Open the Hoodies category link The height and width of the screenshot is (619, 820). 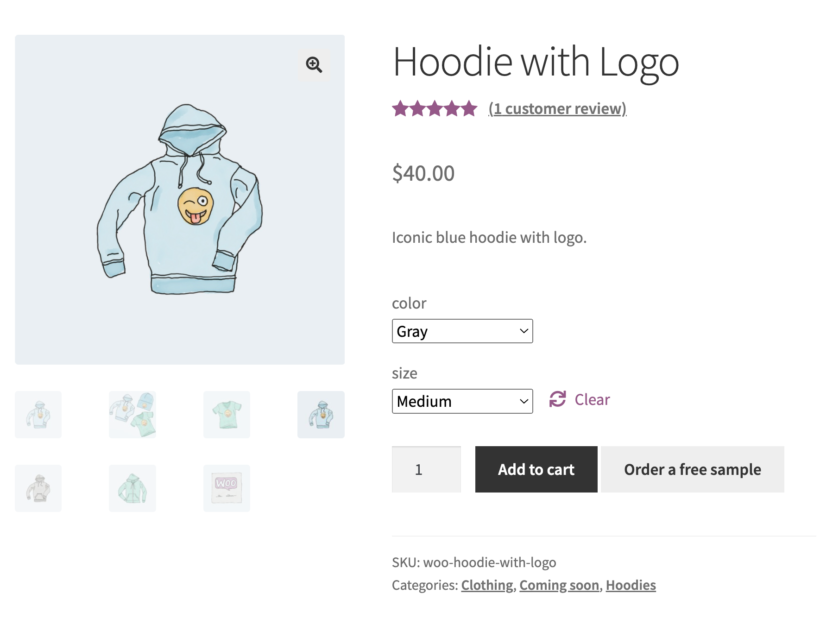click(x=631, y=585)
